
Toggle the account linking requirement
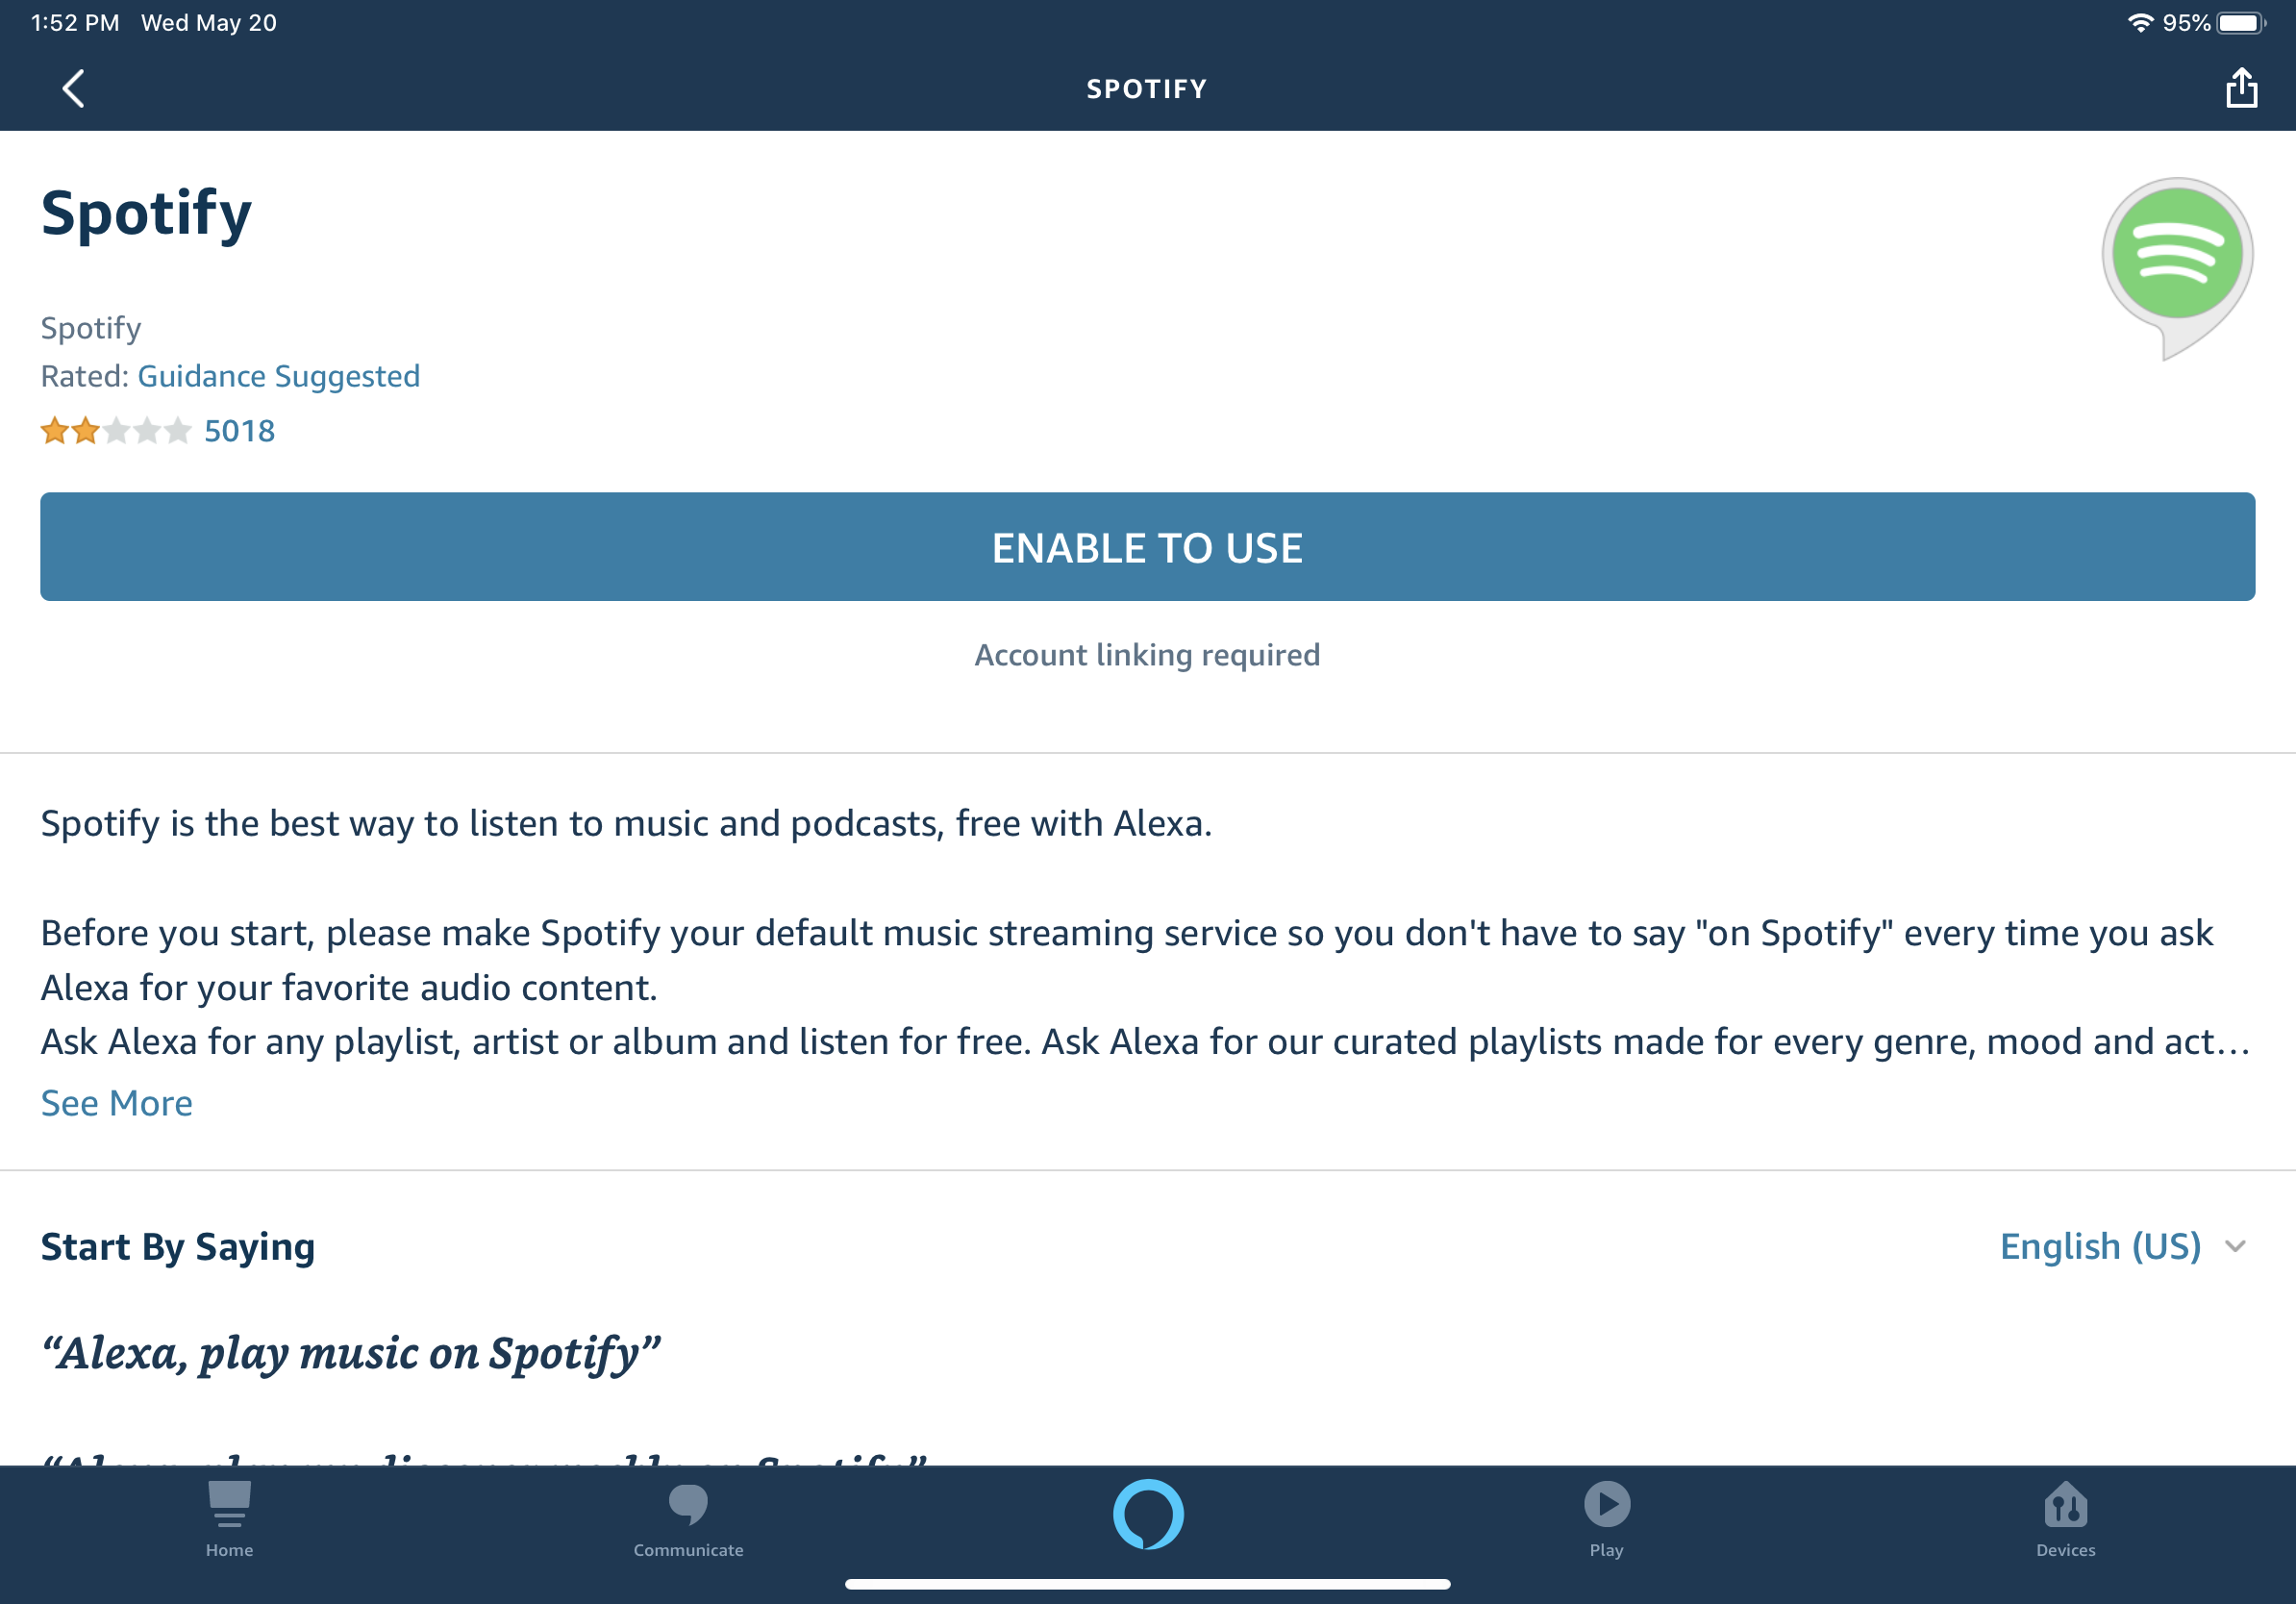point(1146,653)
